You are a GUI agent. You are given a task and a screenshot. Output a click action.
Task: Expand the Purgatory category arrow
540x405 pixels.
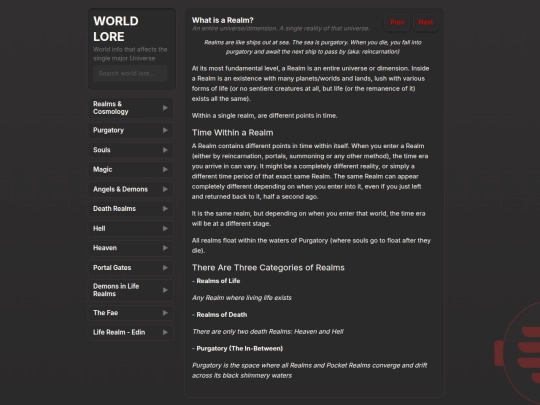pos(165,130)
